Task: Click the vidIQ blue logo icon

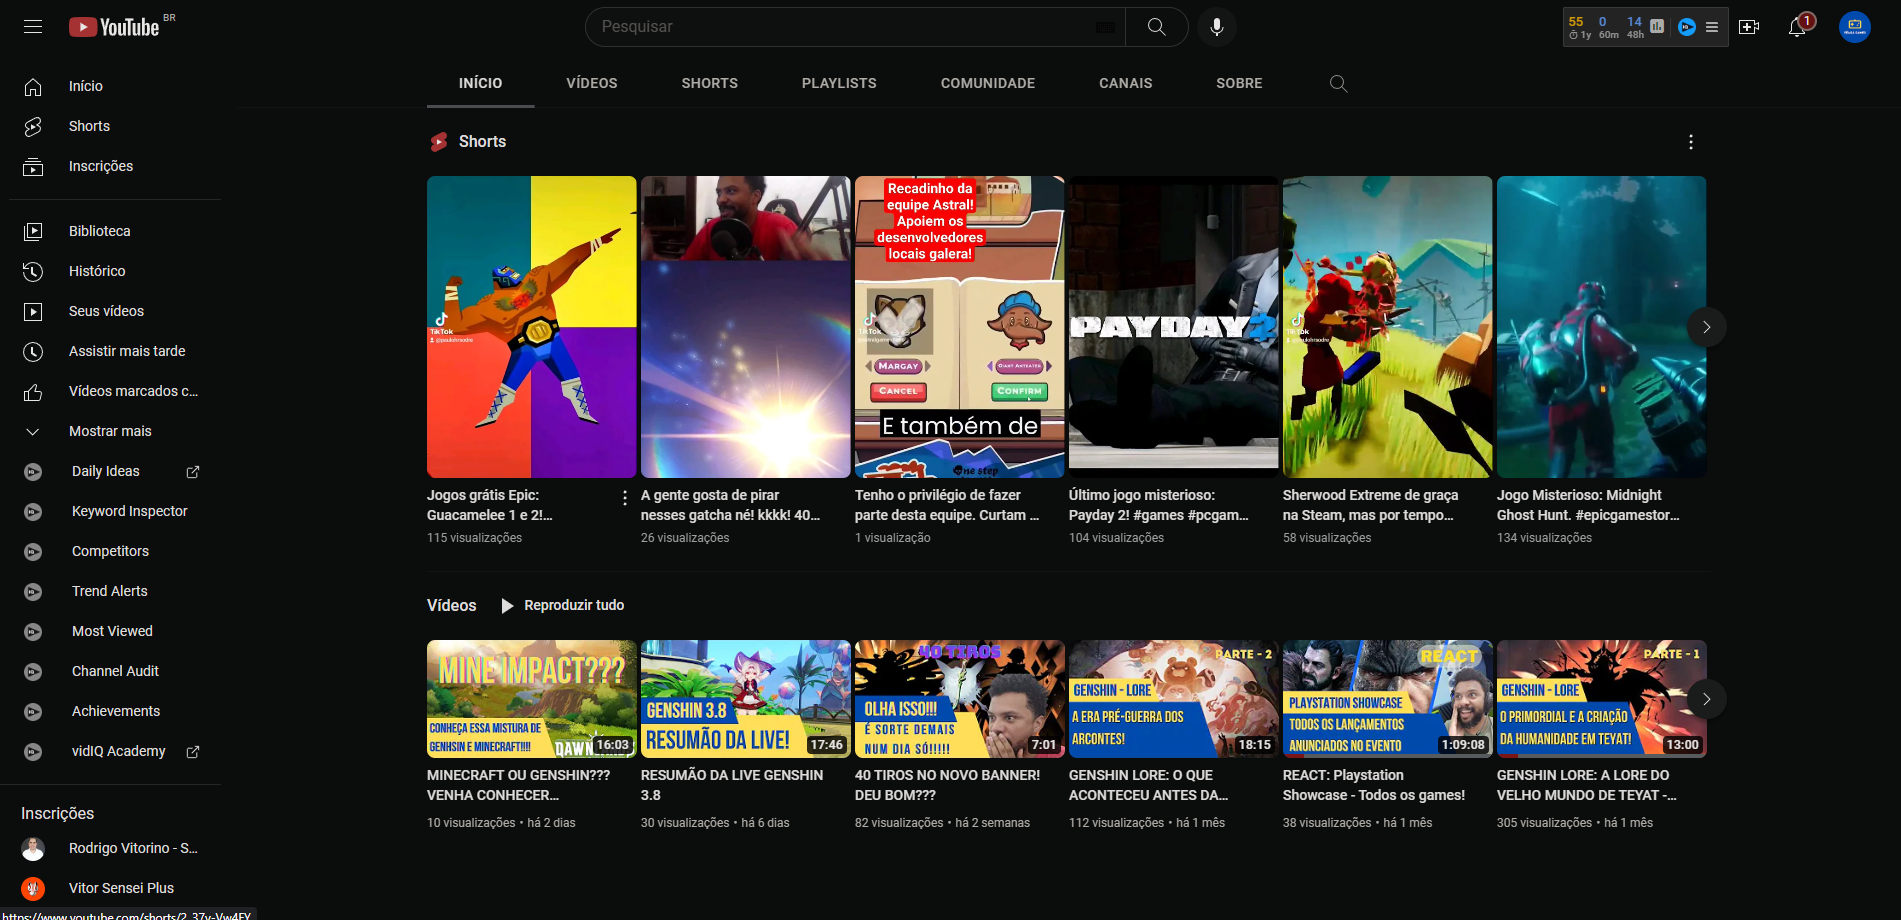Action: (x=1687, y=27)
